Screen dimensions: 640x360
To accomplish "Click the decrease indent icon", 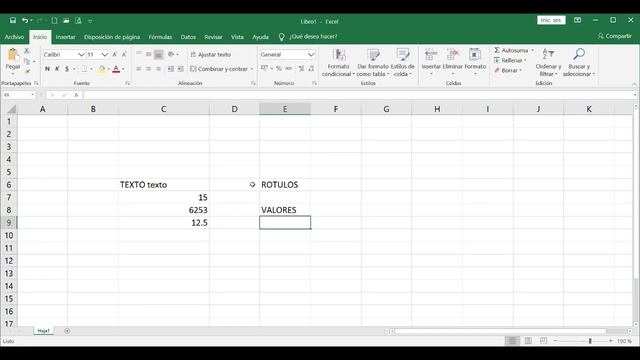I will click(171, 69).
